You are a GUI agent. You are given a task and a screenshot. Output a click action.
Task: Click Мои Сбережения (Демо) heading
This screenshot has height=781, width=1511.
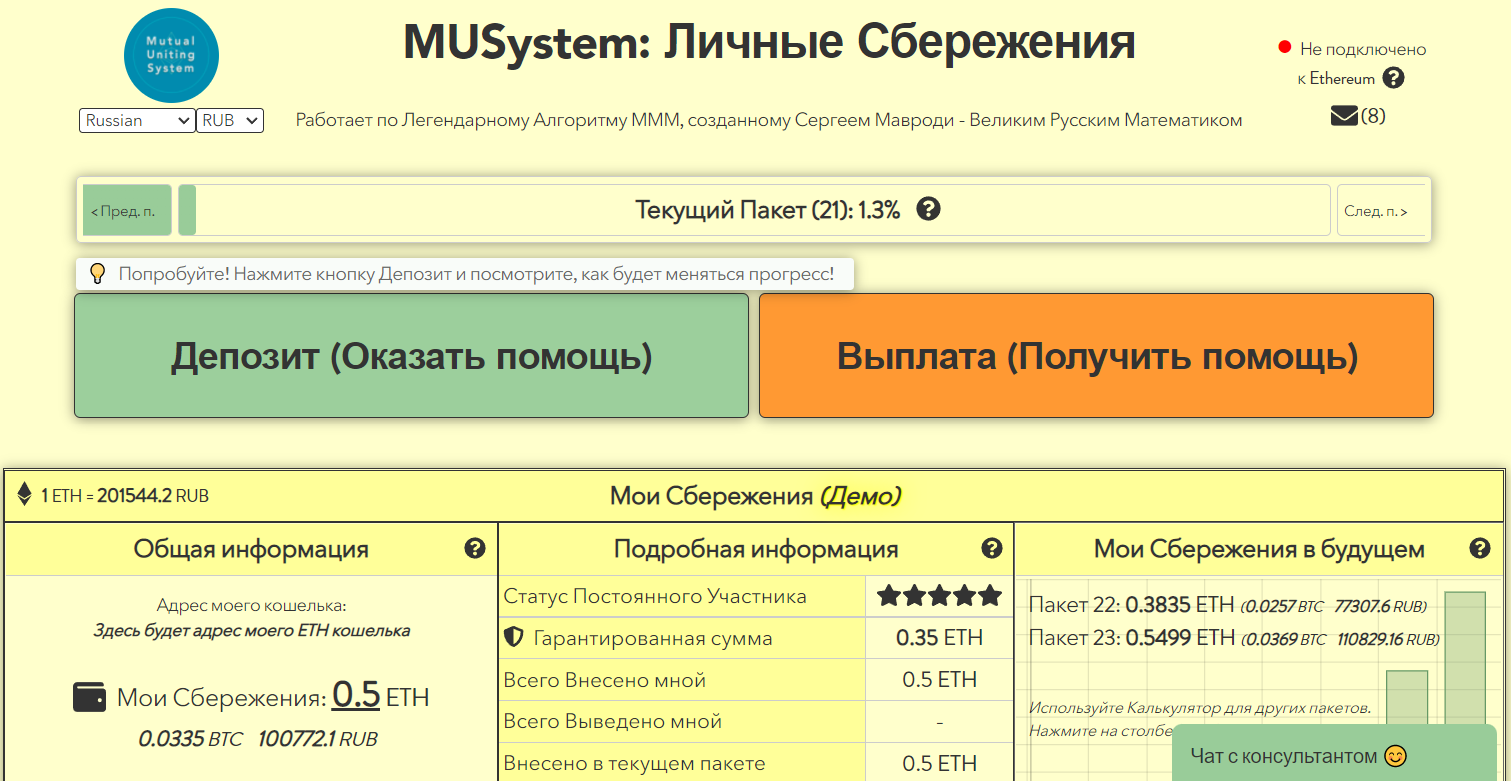point(755,495)
